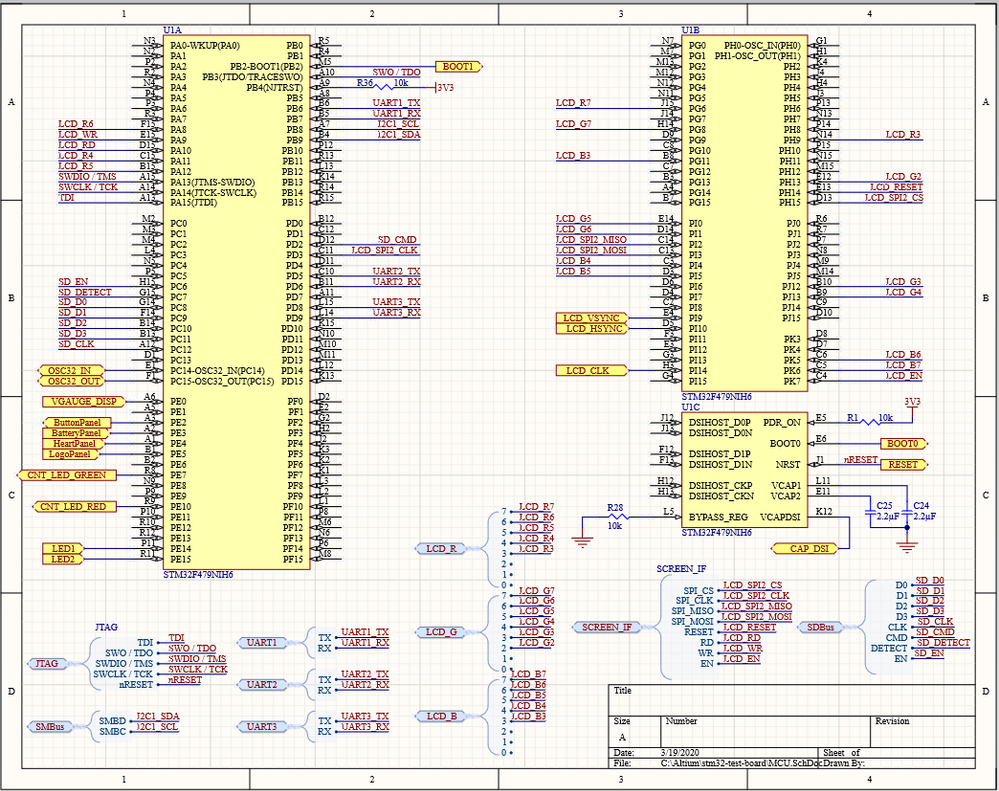Select the LogoPanel port
Viewport: 999px width, 791px height.
tap(71, 454)
